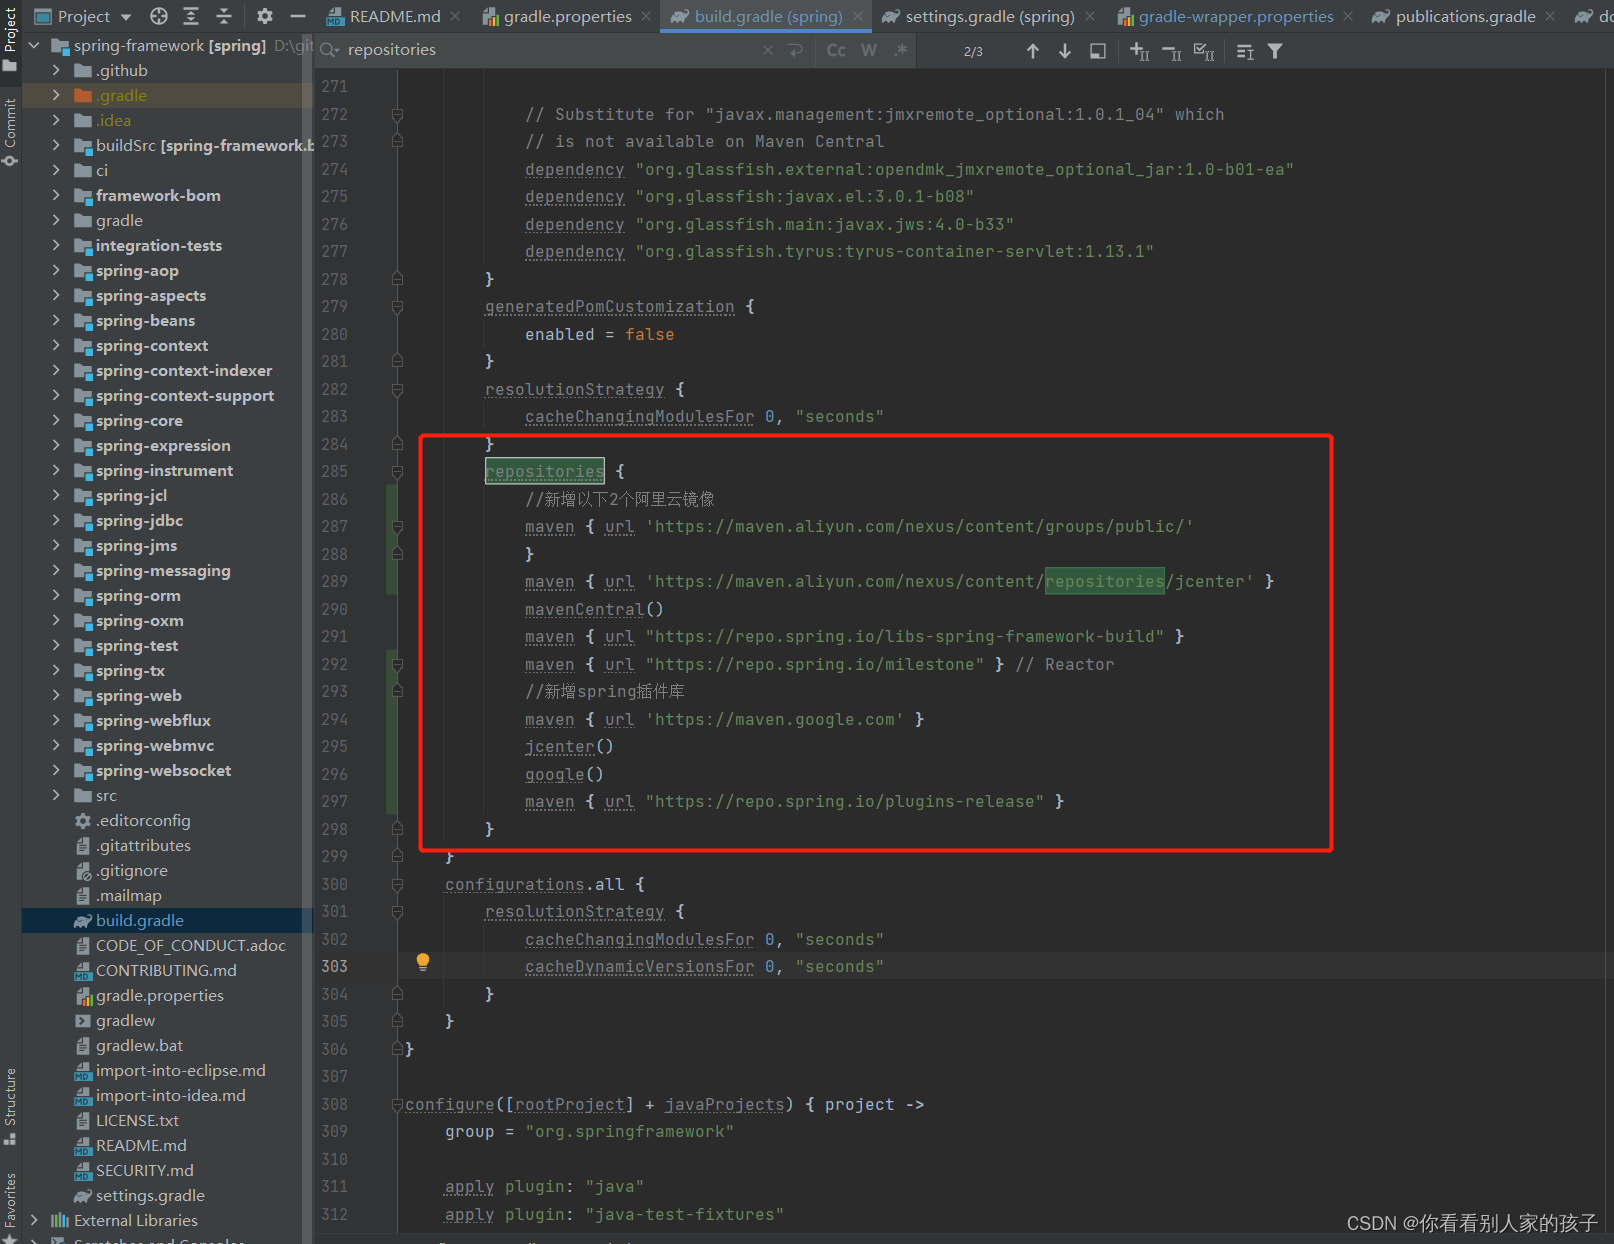Expand the src folder

pyautogui.click(x=56, y=796)
